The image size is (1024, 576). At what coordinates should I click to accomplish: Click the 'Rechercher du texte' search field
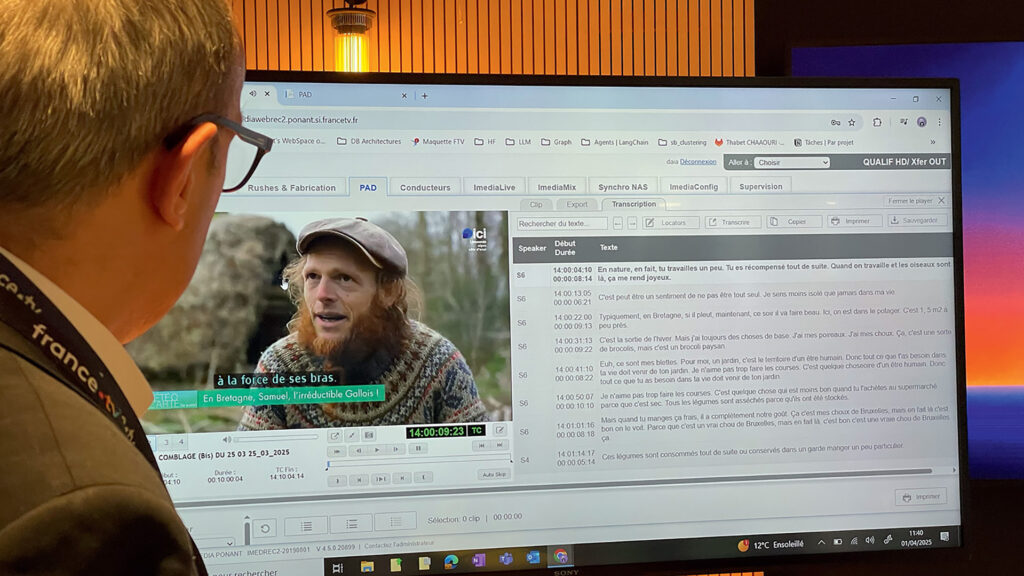tap(562, 224)
